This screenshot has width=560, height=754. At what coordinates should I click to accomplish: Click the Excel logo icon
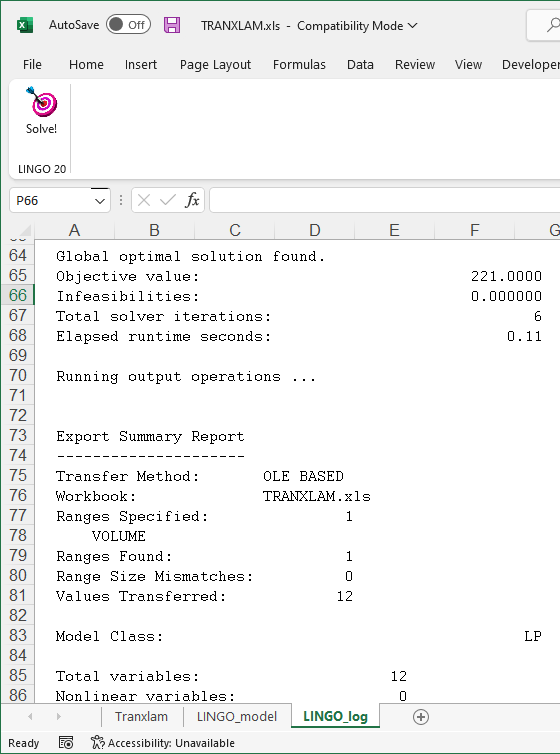[x=25, y=25]
